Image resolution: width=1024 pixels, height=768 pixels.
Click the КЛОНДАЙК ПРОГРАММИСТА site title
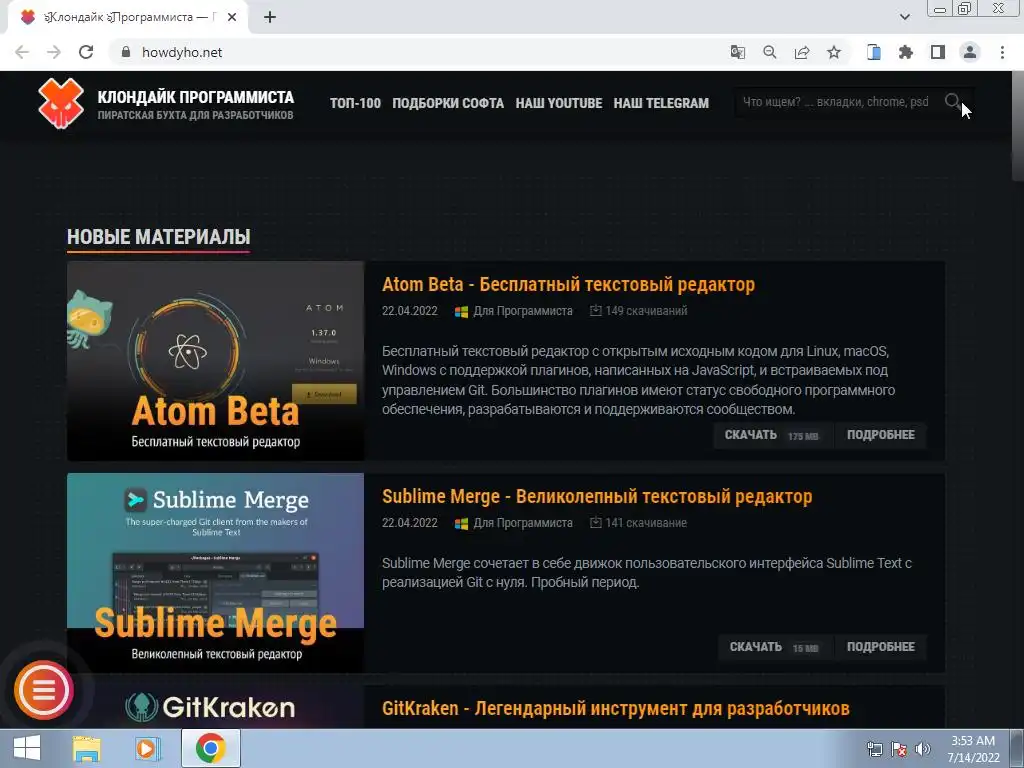[196, 97]
